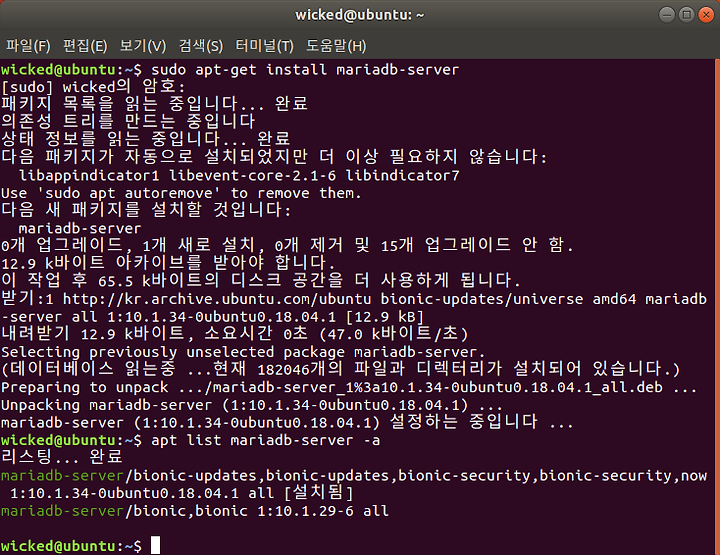This screenshot has width=720, height=555.
Task: Open the 도움말(H) menu
Action: 336,46
